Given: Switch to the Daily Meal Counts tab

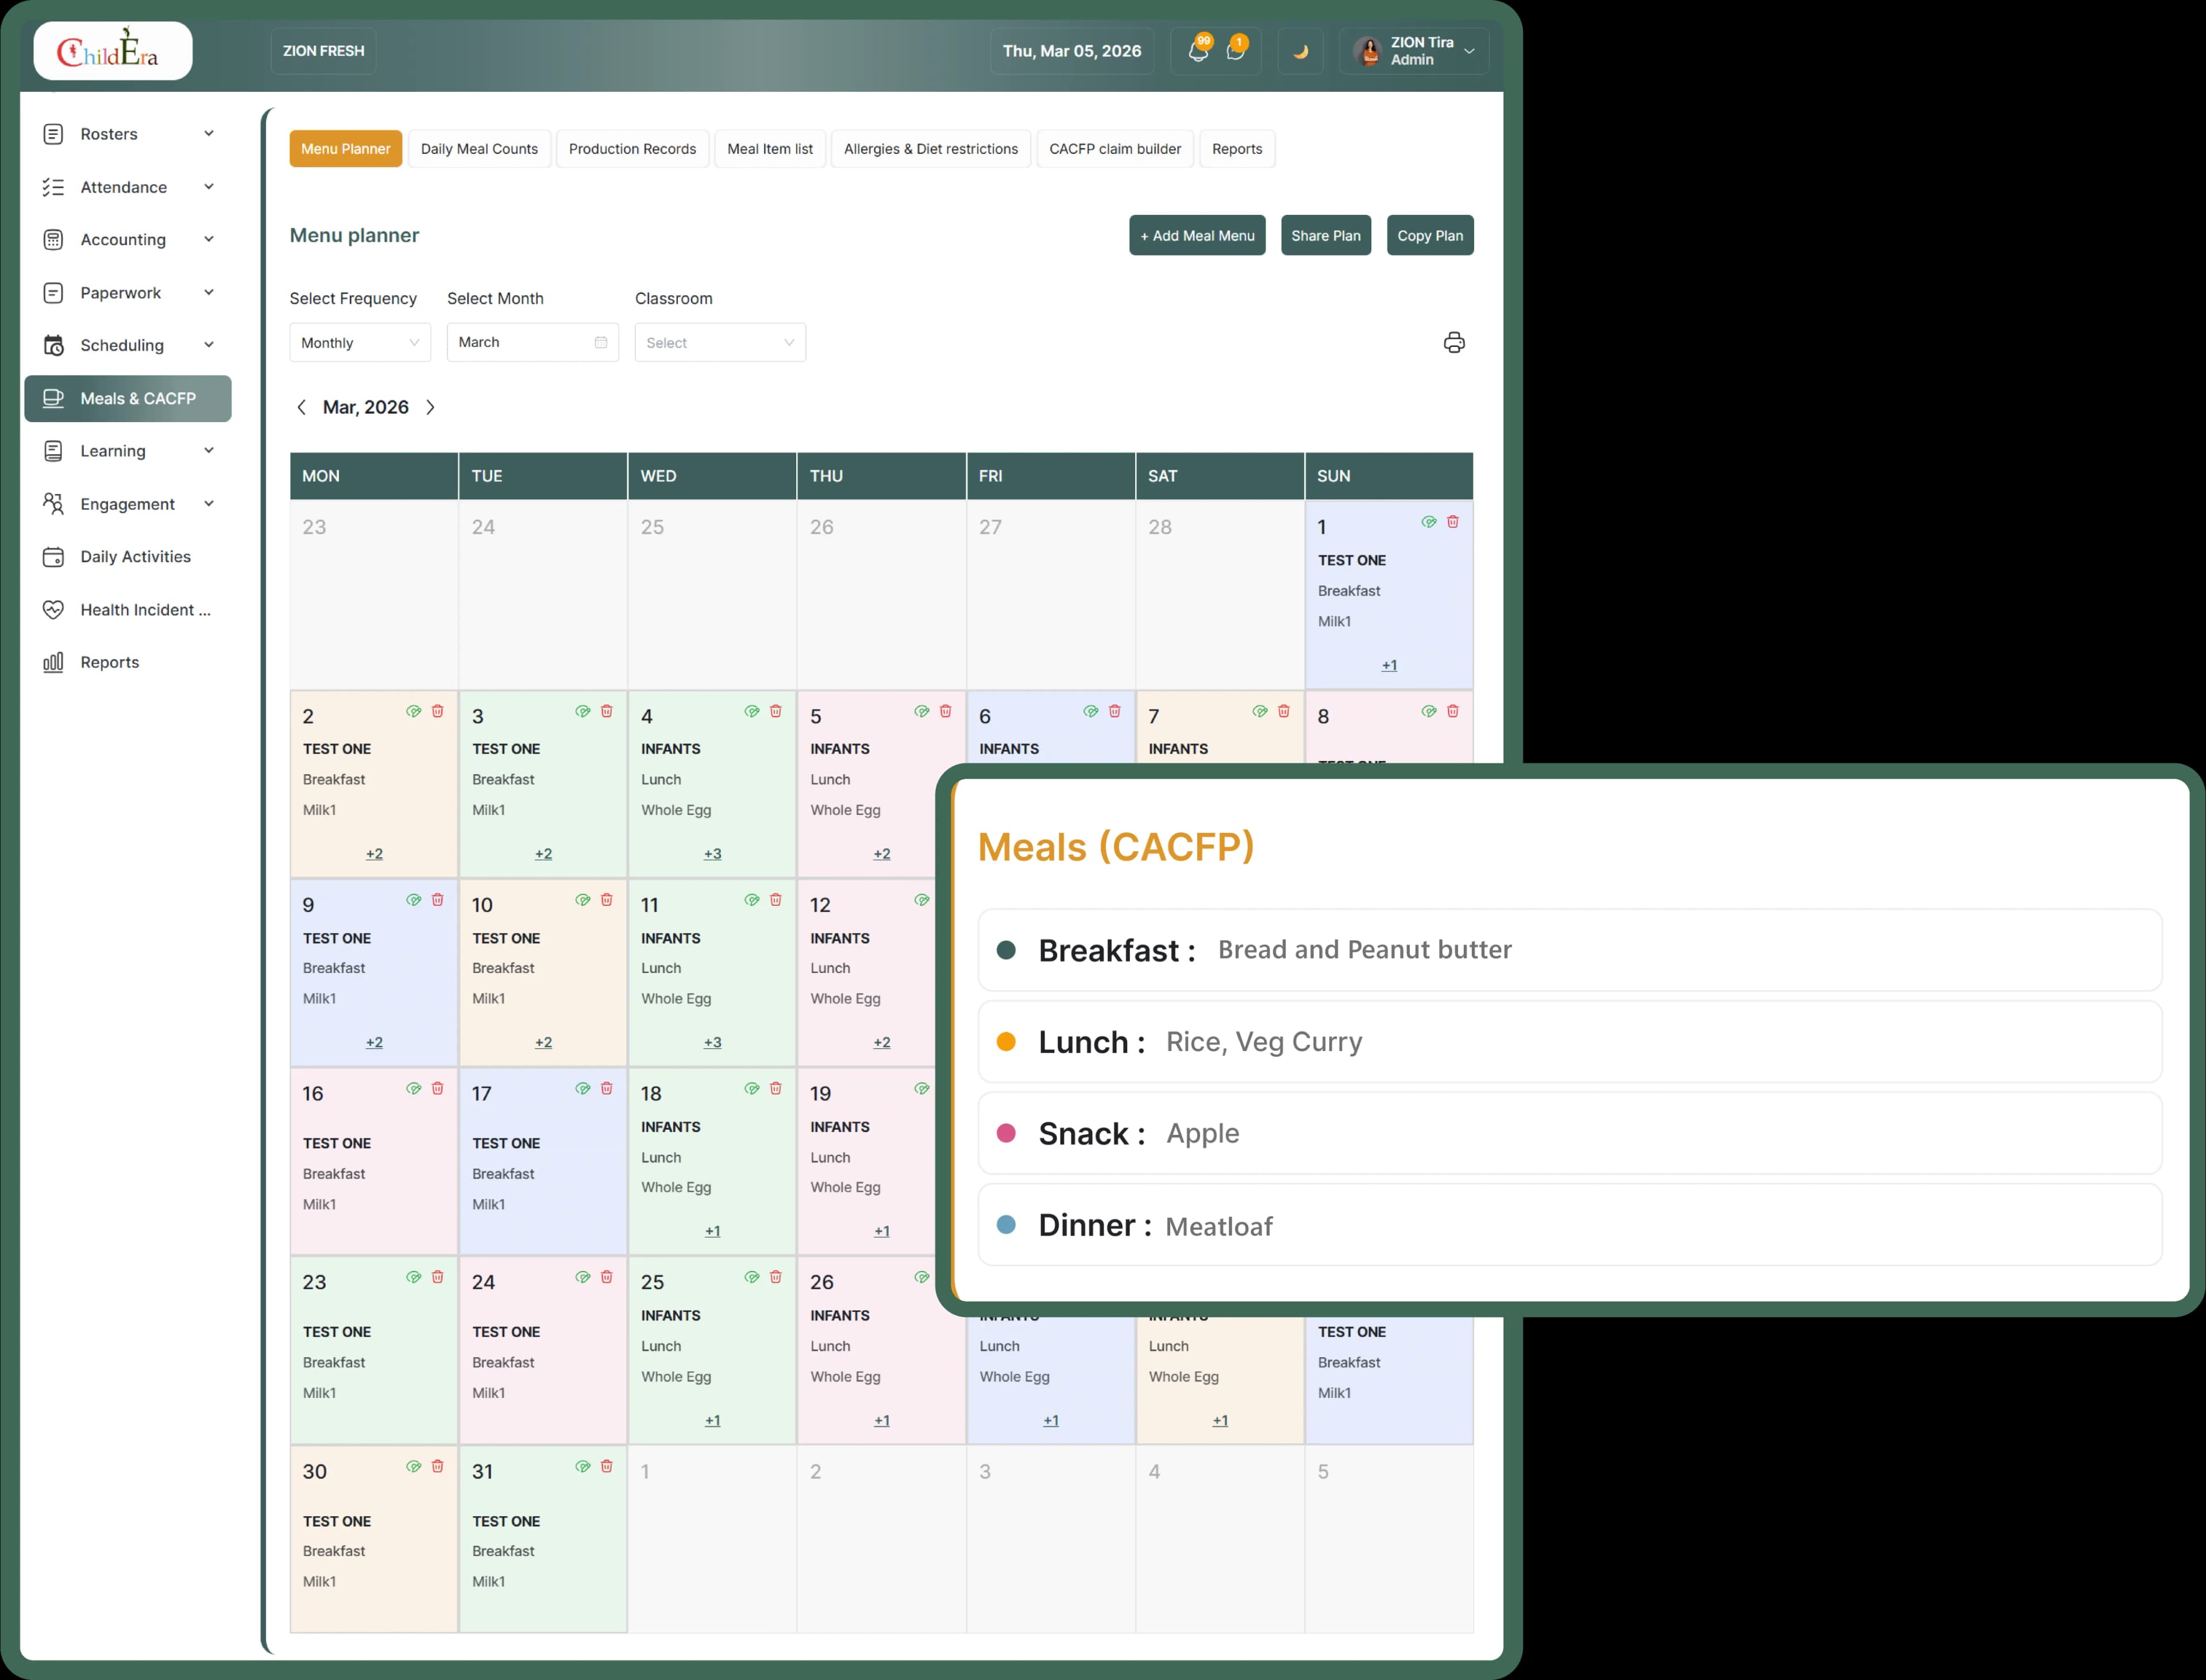Looking at the screenshot, I should pyautogui.click(x=479, y=148).
